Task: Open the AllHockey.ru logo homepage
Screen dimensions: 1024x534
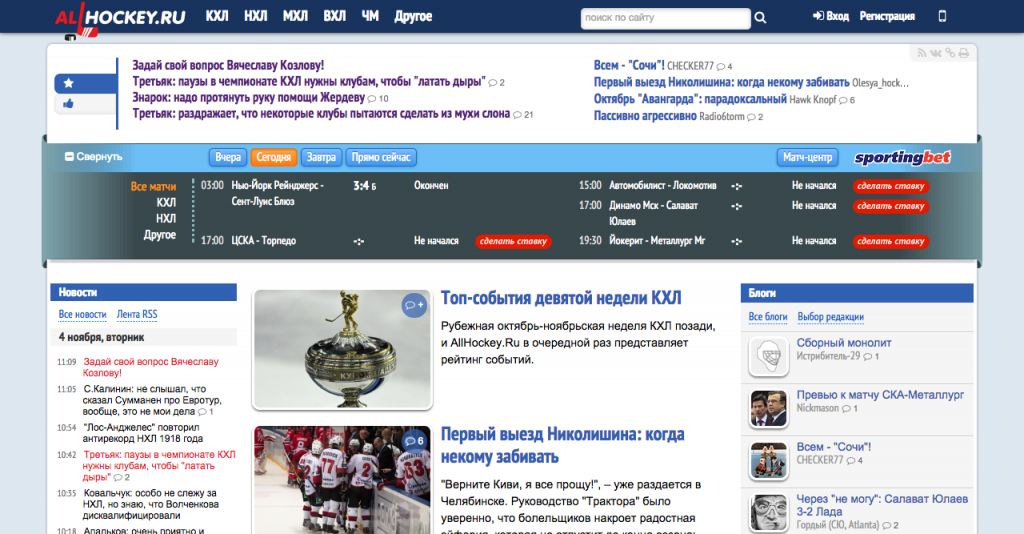Action: coord(120,18)
